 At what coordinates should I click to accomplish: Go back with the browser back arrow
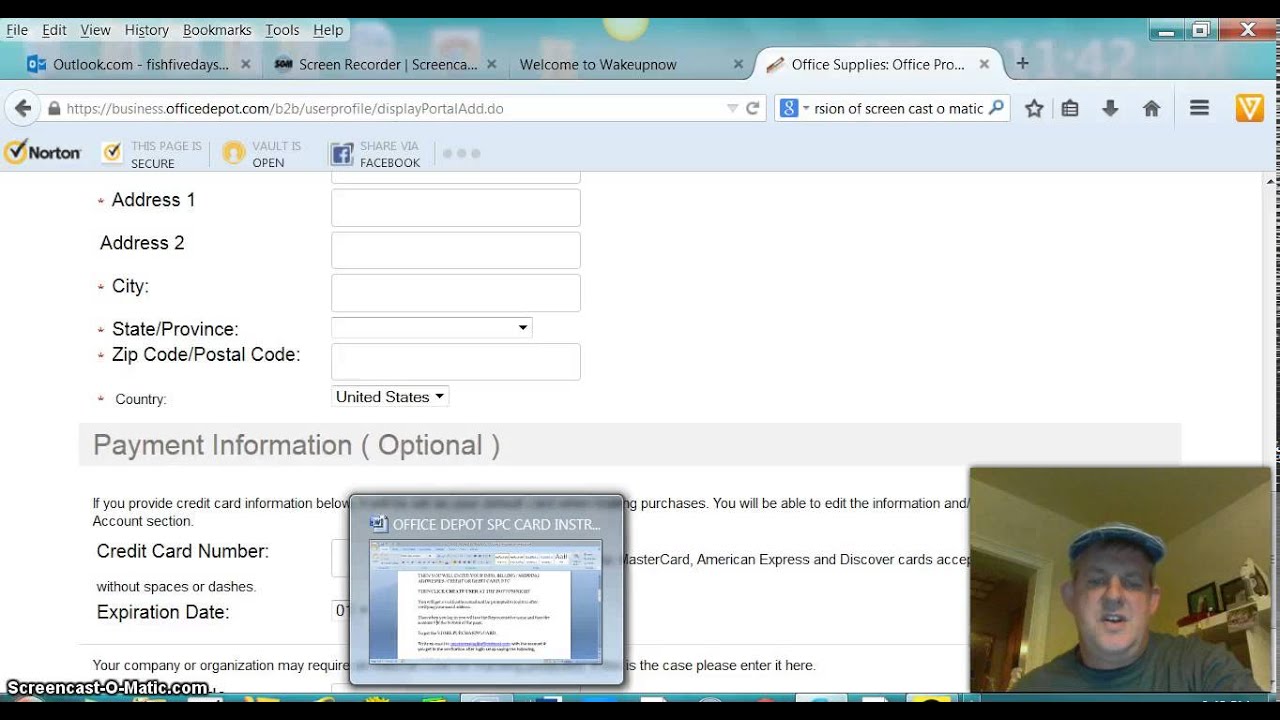(x=23, y=108)
